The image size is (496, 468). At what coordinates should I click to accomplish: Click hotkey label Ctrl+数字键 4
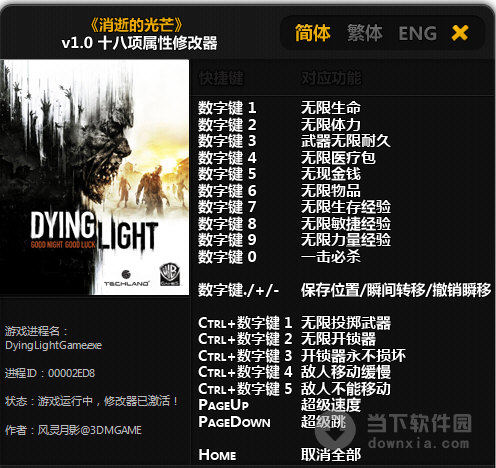tap(245, 372)
